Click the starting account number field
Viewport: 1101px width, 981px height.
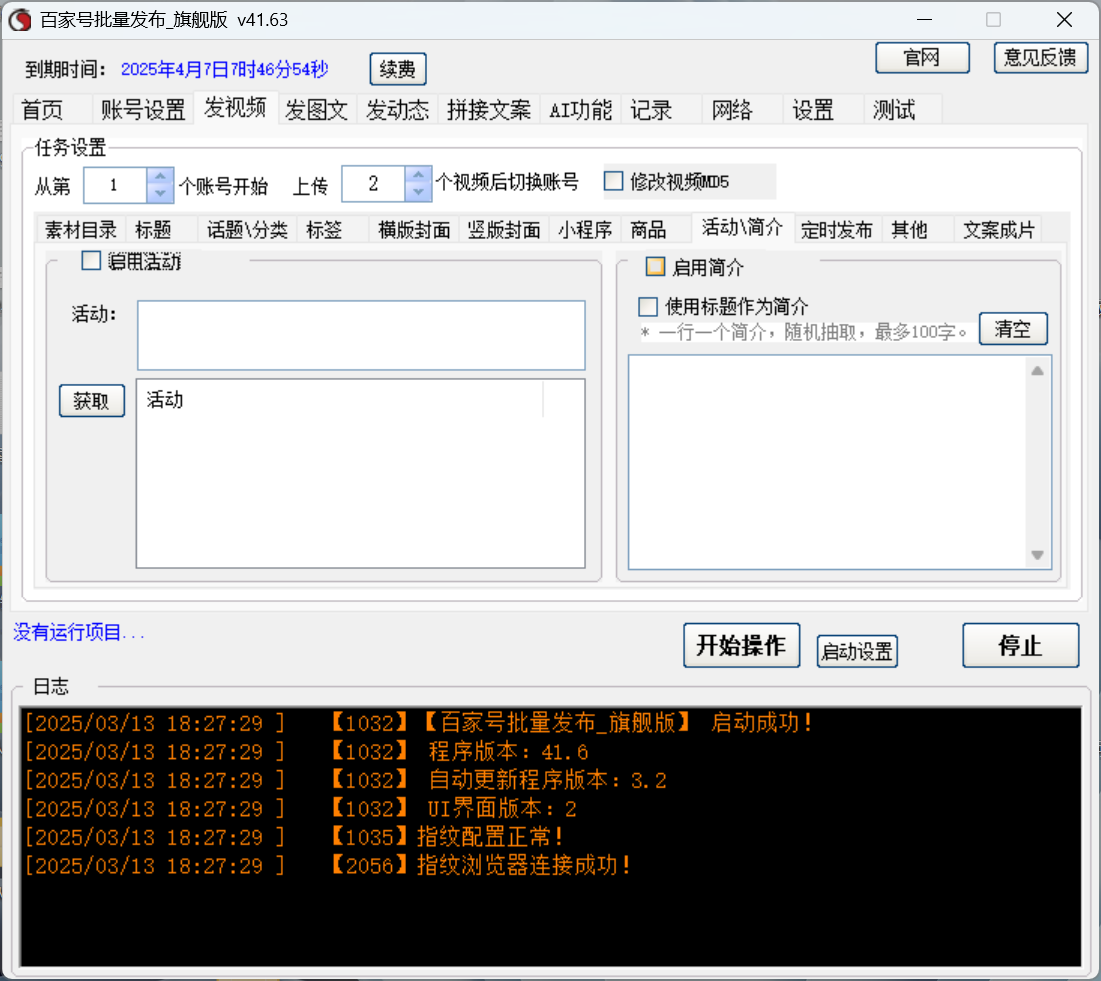(115, 185)
